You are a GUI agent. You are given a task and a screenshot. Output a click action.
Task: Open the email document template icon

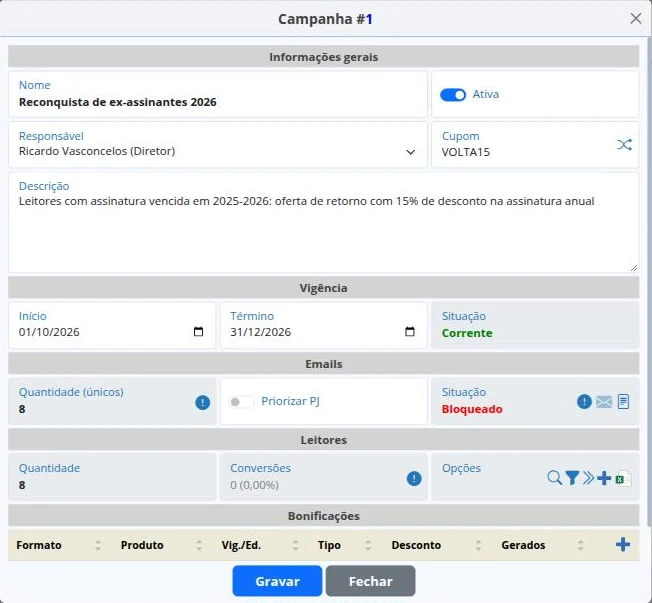(x=623, y=401)
